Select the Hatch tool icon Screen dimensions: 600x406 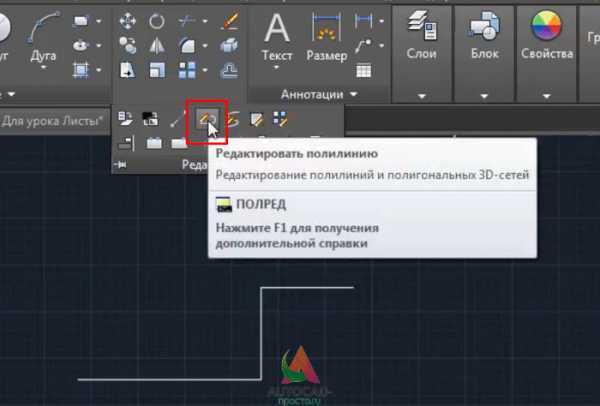pos(81,70)
